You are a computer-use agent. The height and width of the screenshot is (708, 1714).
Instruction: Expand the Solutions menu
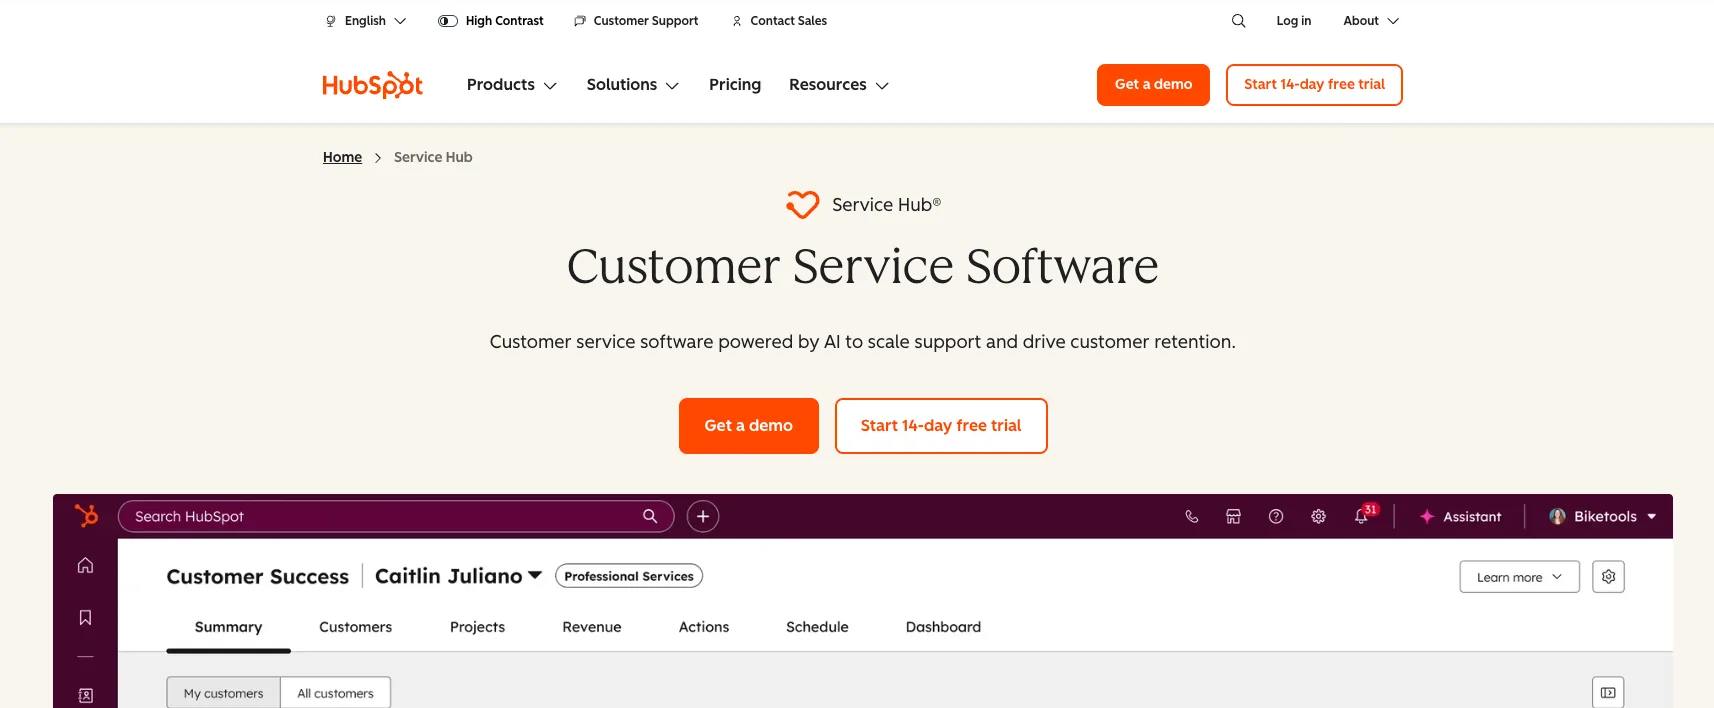633,85
